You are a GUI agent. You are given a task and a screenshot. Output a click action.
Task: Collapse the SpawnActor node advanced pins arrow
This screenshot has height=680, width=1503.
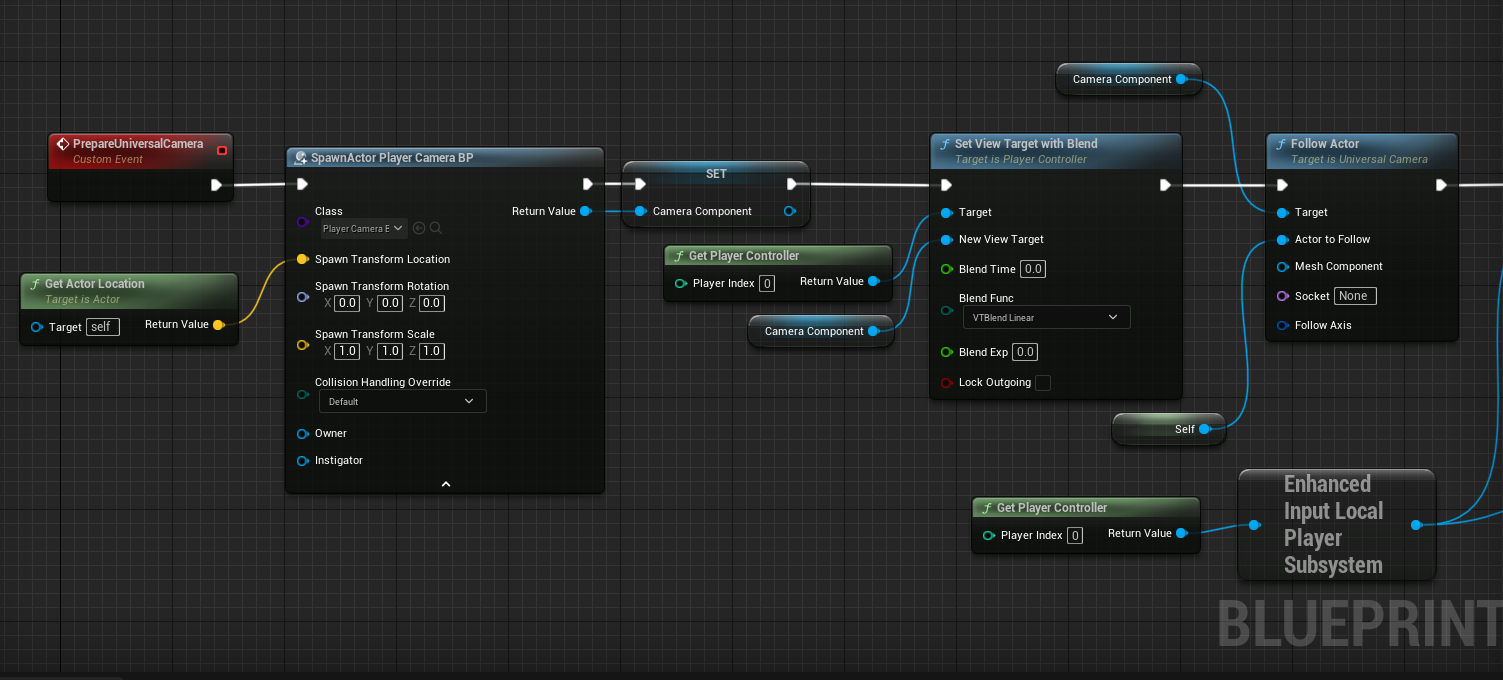pos(446,484)
